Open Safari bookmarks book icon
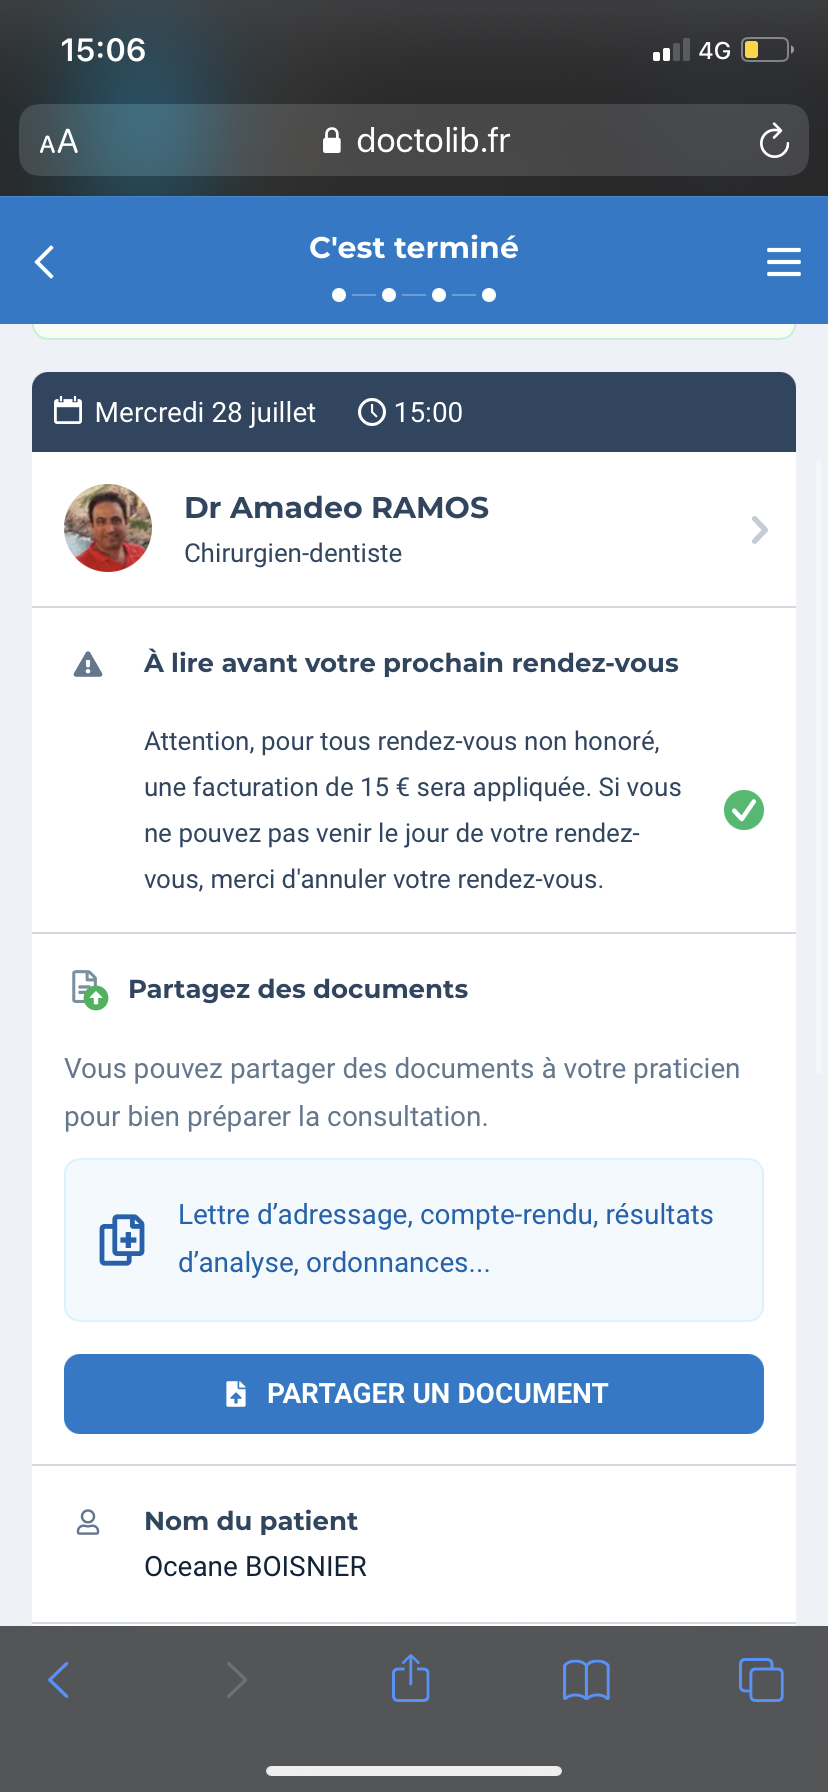The width and height of the screenshot is (828, 1792). [586, 1680]
